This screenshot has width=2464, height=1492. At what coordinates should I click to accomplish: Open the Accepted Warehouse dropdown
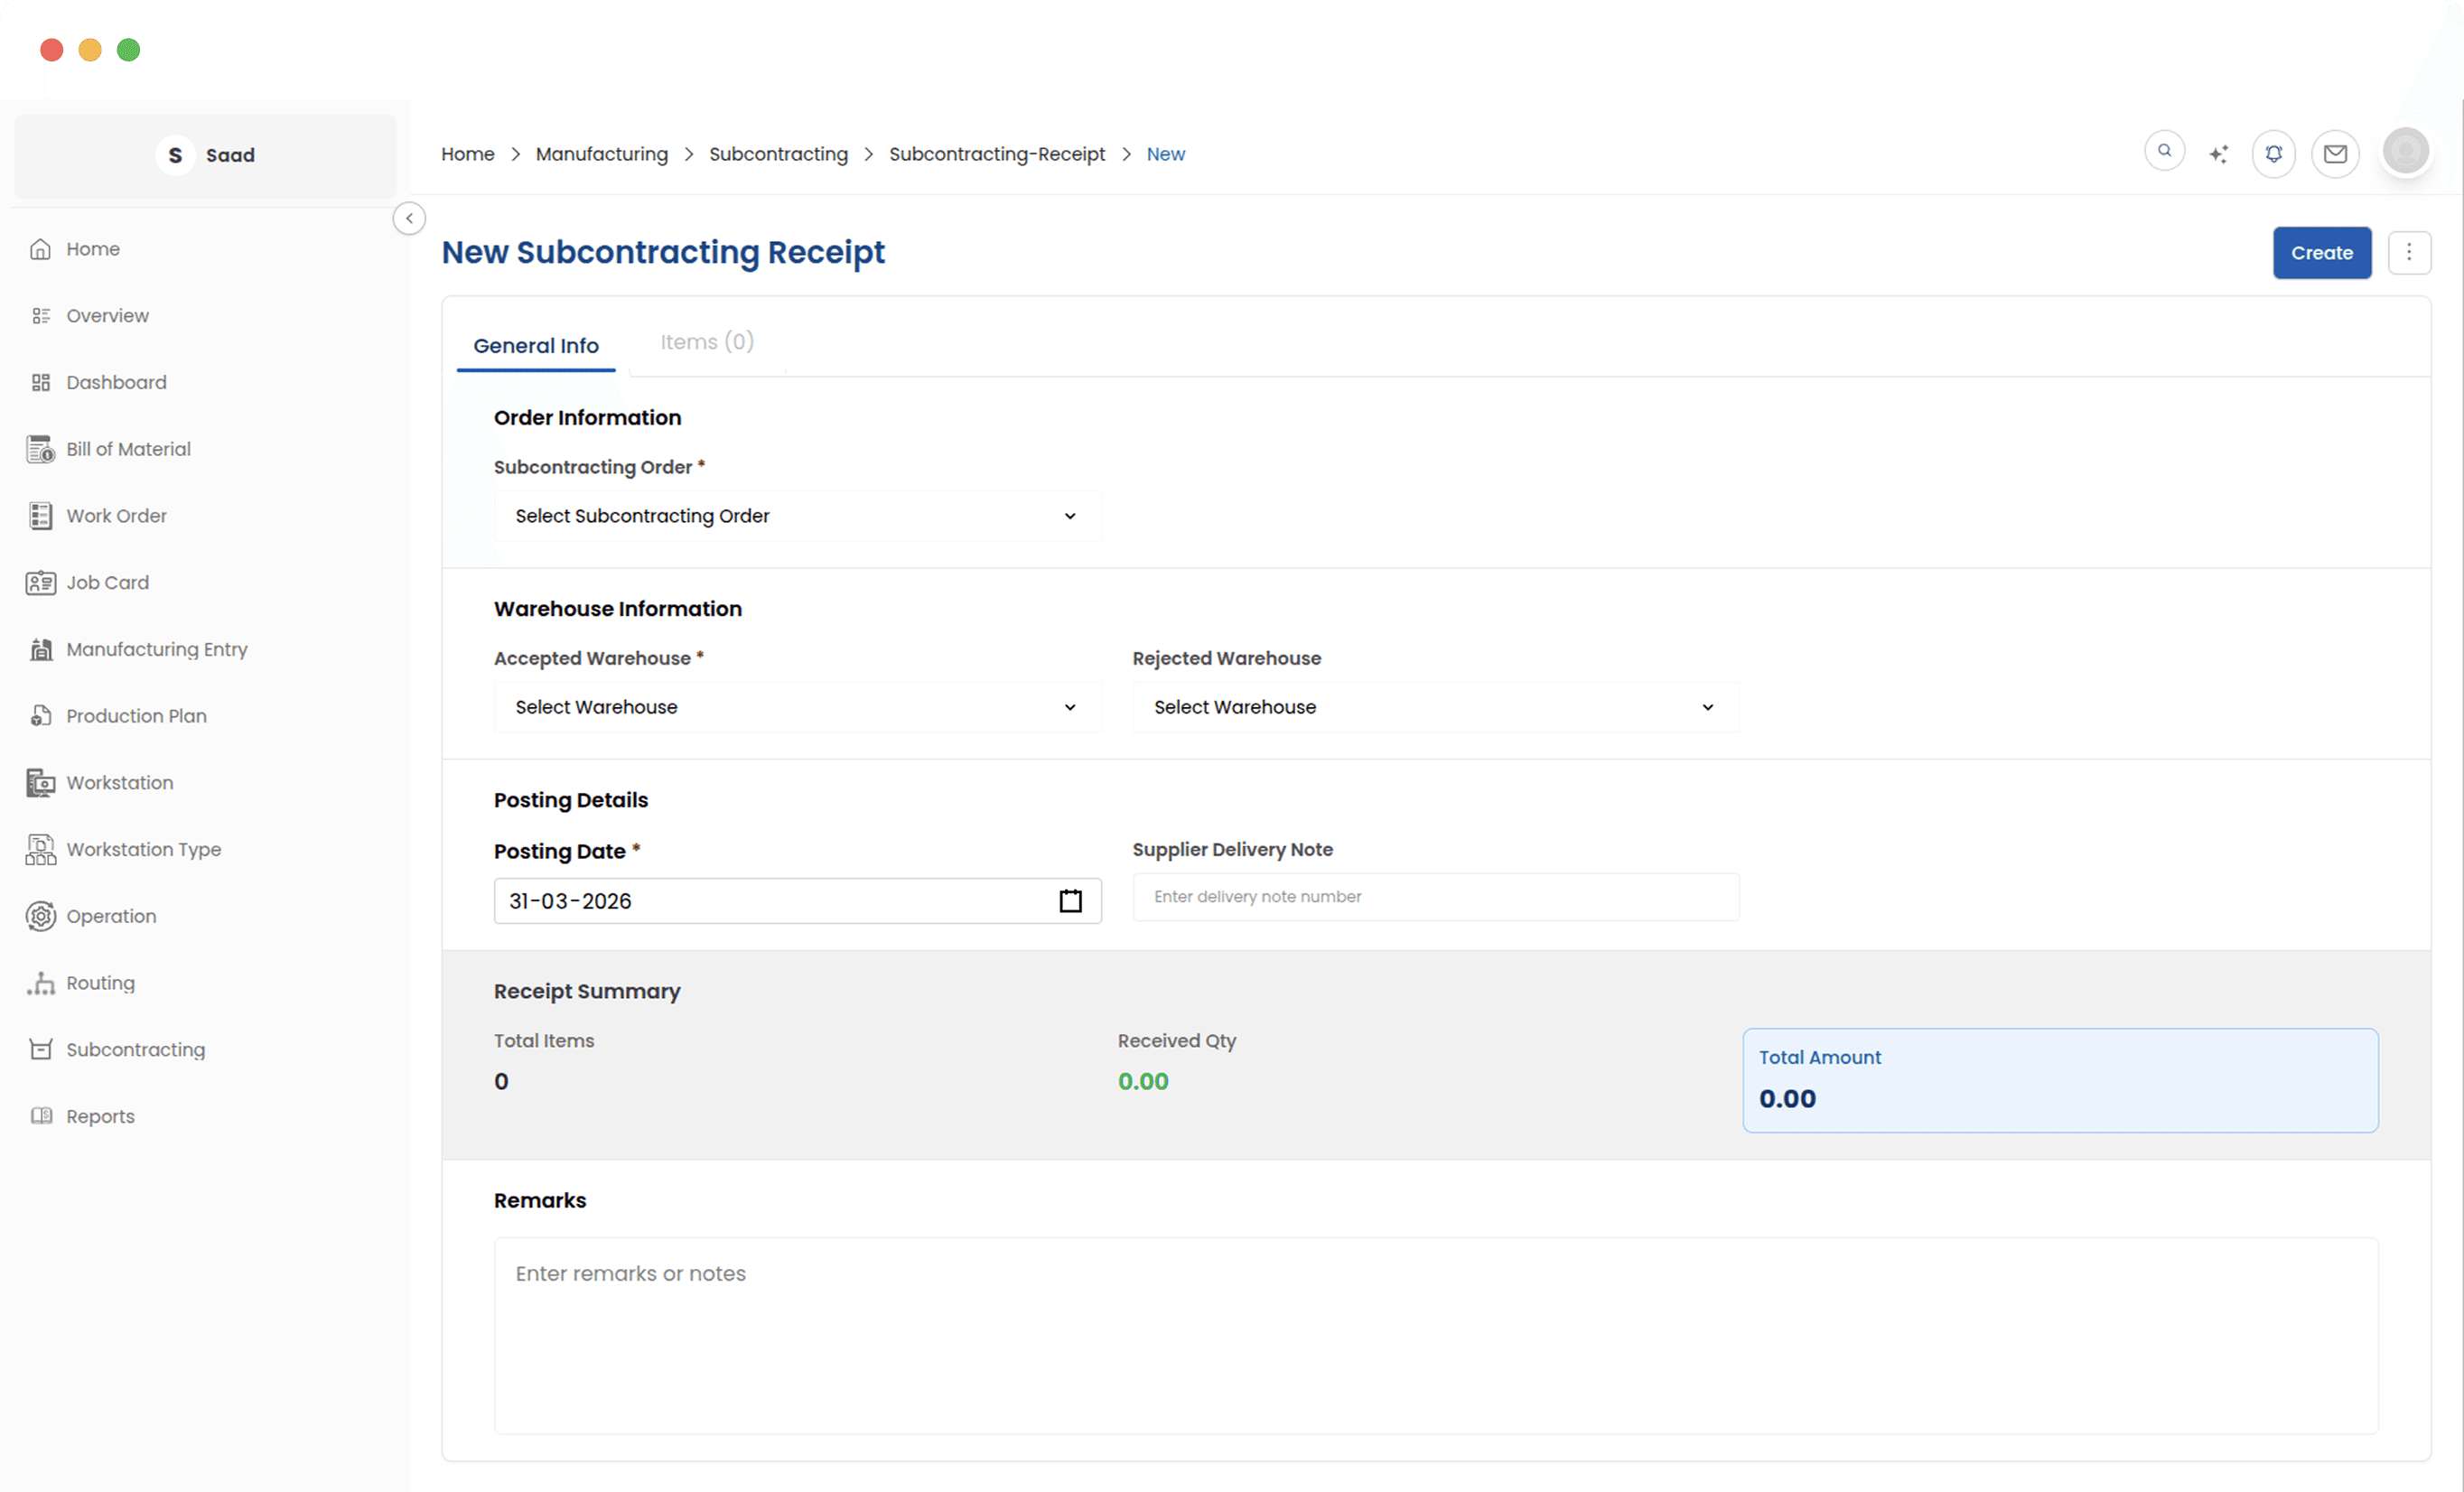coord(797,707)
